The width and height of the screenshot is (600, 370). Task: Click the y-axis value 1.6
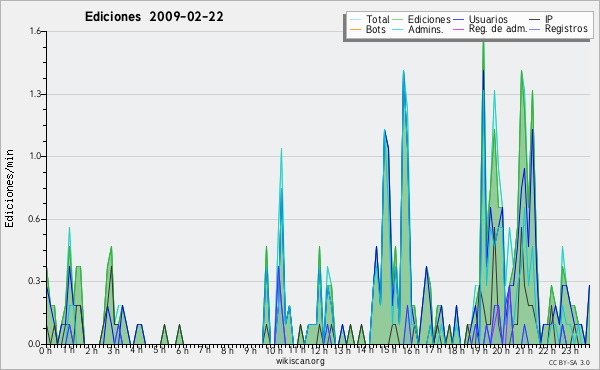(x=35, y=31)
